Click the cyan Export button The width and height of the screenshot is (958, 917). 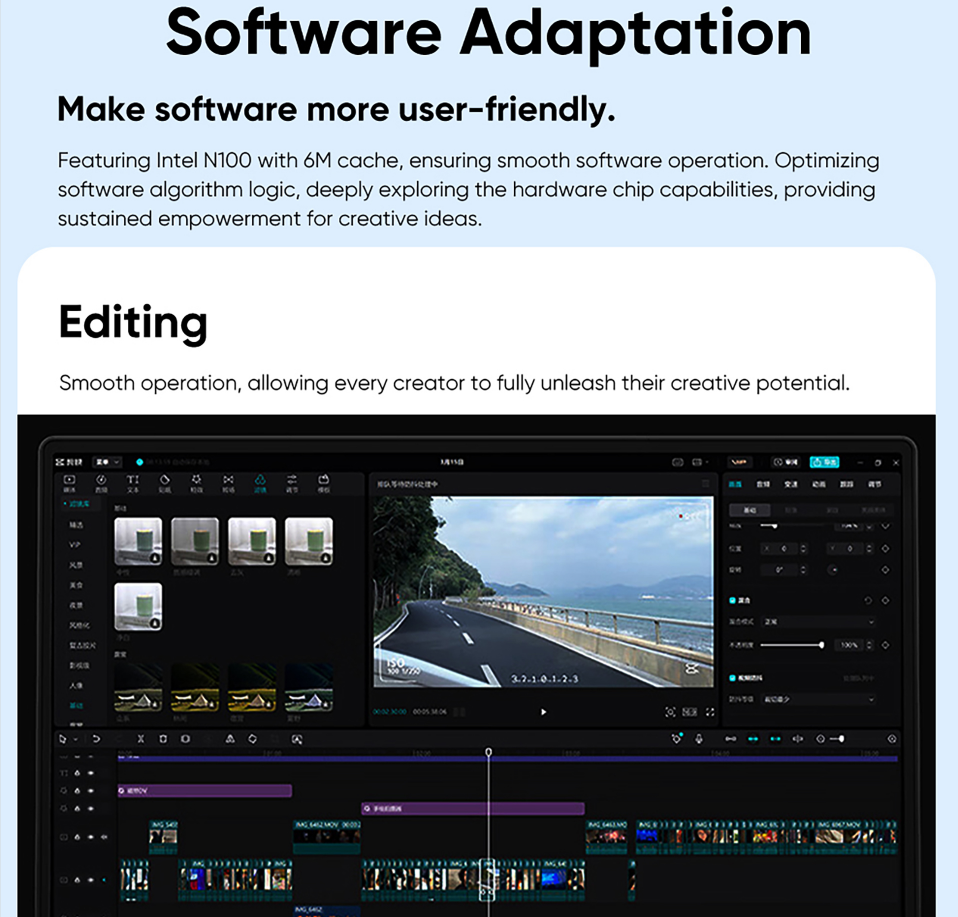click(x=825, y=462)
